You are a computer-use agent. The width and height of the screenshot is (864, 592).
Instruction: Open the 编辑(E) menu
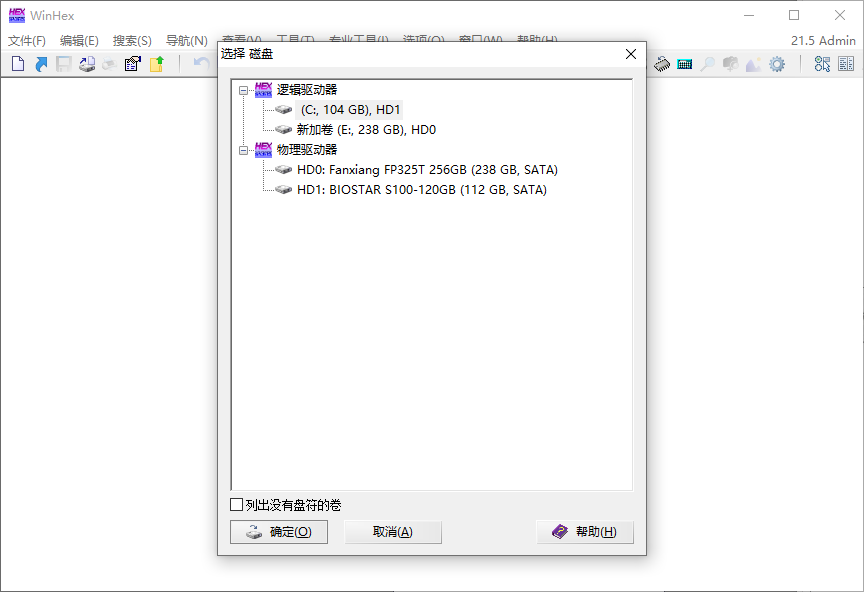coord(79,41)
